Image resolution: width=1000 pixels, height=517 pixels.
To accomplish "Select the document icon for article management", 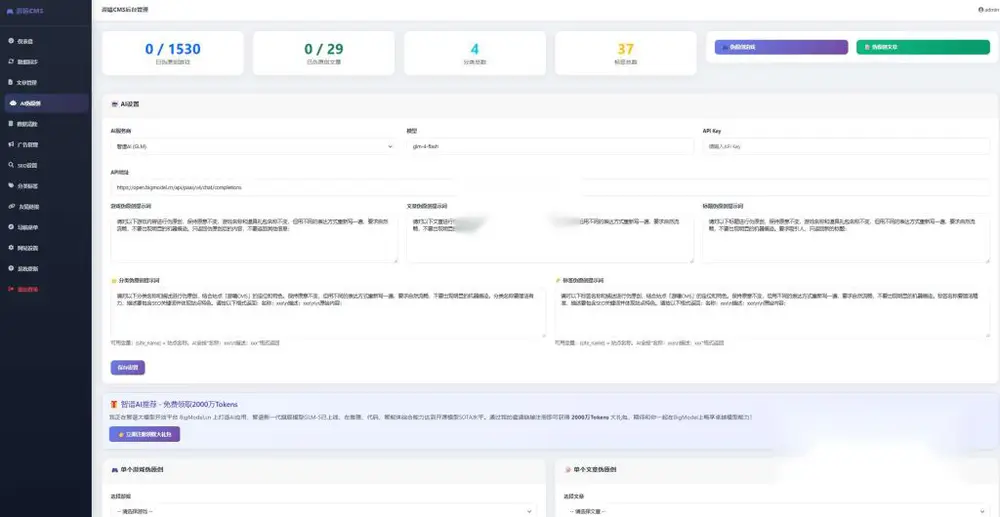I will [11, 82].
